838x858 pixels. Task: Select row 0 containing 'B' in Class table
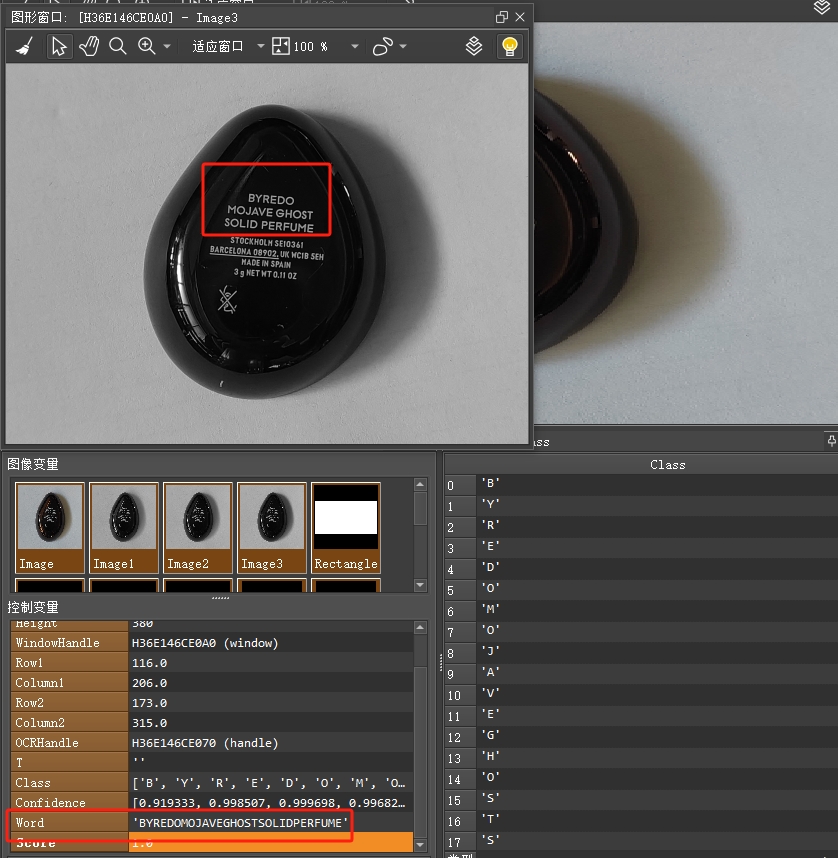click(641, 484)
